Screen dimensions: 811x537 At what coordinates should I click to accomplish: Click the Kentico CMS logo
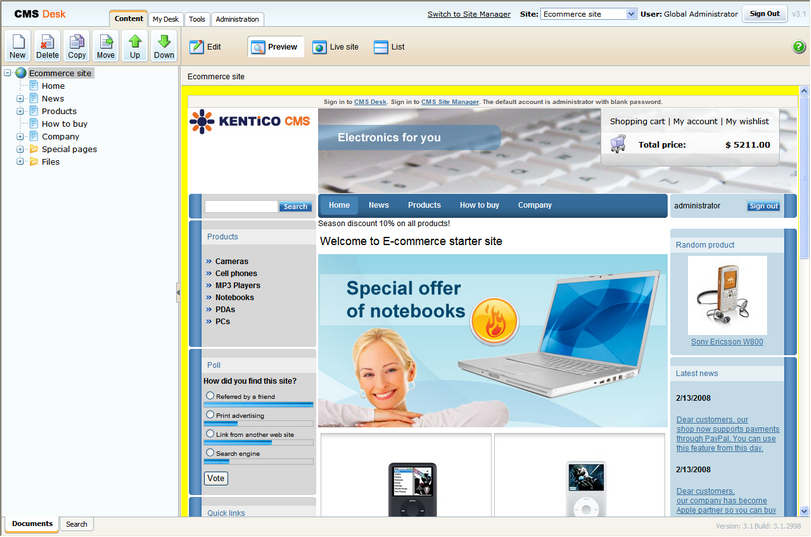250,121
